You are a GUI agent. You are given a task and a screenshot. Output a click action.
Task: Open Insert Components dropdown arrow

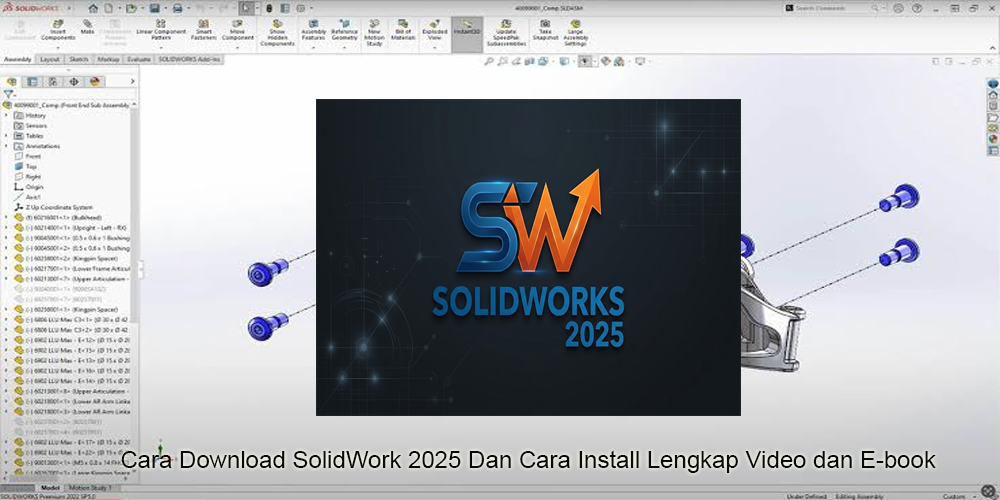coord(58,47)
